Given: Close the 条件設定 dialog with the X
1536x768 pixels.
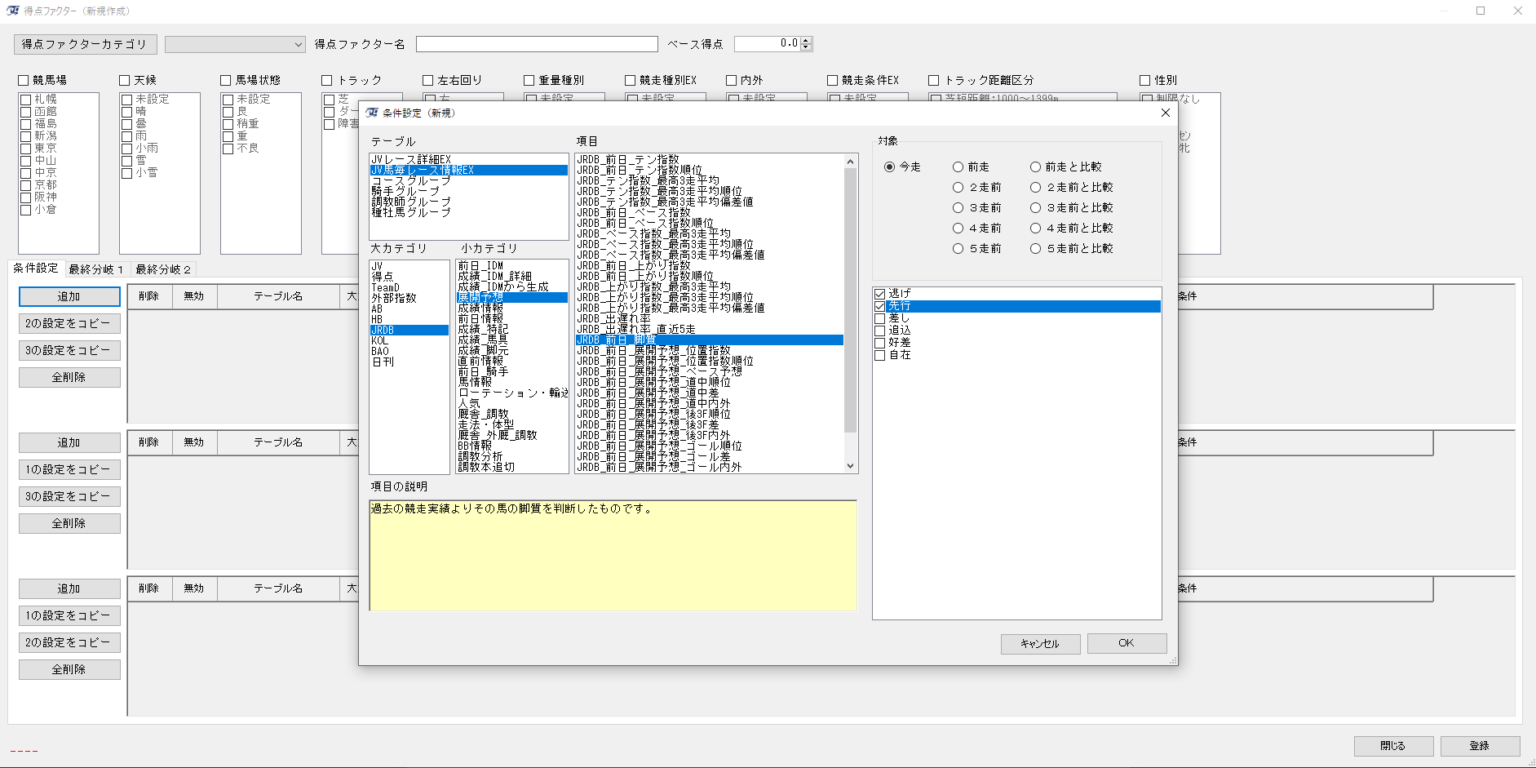Looking at the screenshot, I should pyautogui.click(x=1164, y=113).
